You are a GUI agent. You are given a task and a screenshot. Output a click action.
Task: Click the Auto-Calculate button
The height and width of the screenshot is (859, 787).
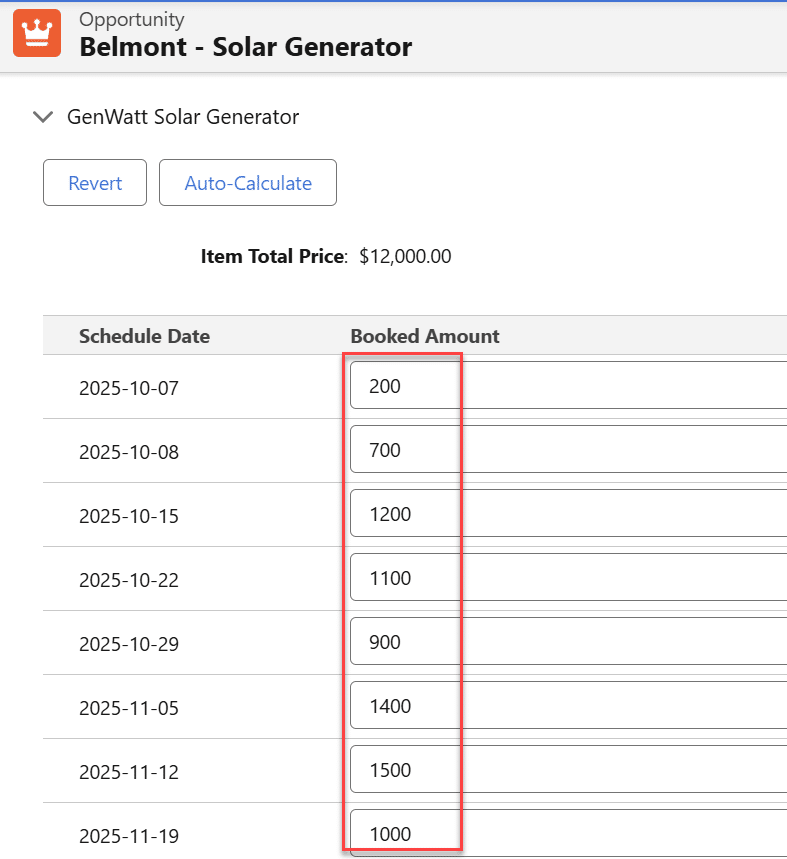pyautogui.click(x=248, y=183)
